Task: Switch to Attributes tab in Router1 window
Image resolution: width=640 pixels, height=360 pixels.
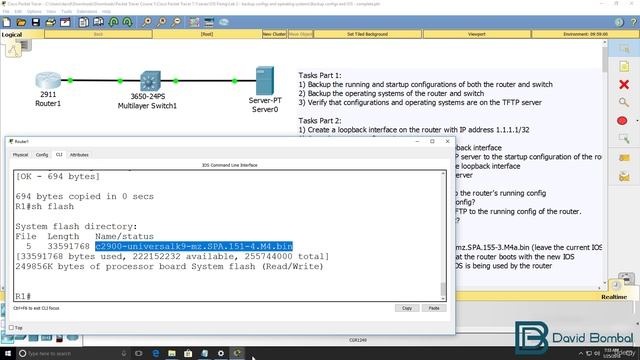Action: (79, 155)
